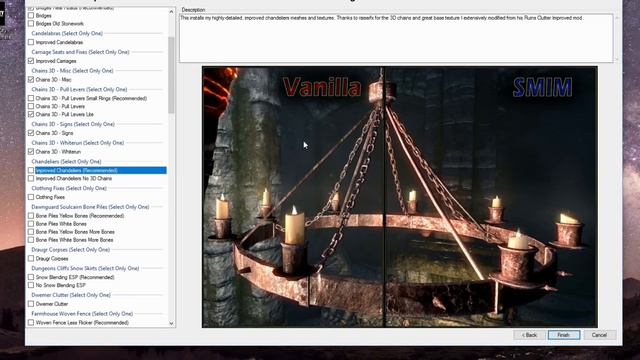Click Chandeliers (Select Only One) header
Viewport: 640px width, 360px height.
[66, 162]
